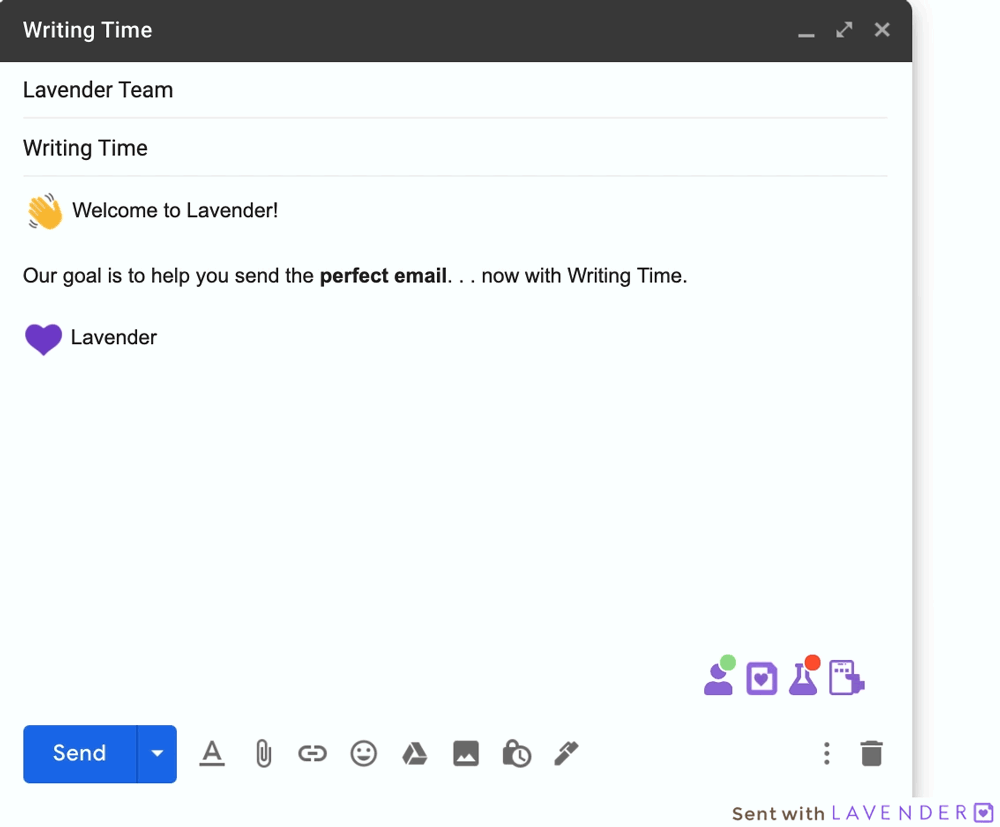Click the bold 'perfect email' text
1000x827 pixels.
383,275
